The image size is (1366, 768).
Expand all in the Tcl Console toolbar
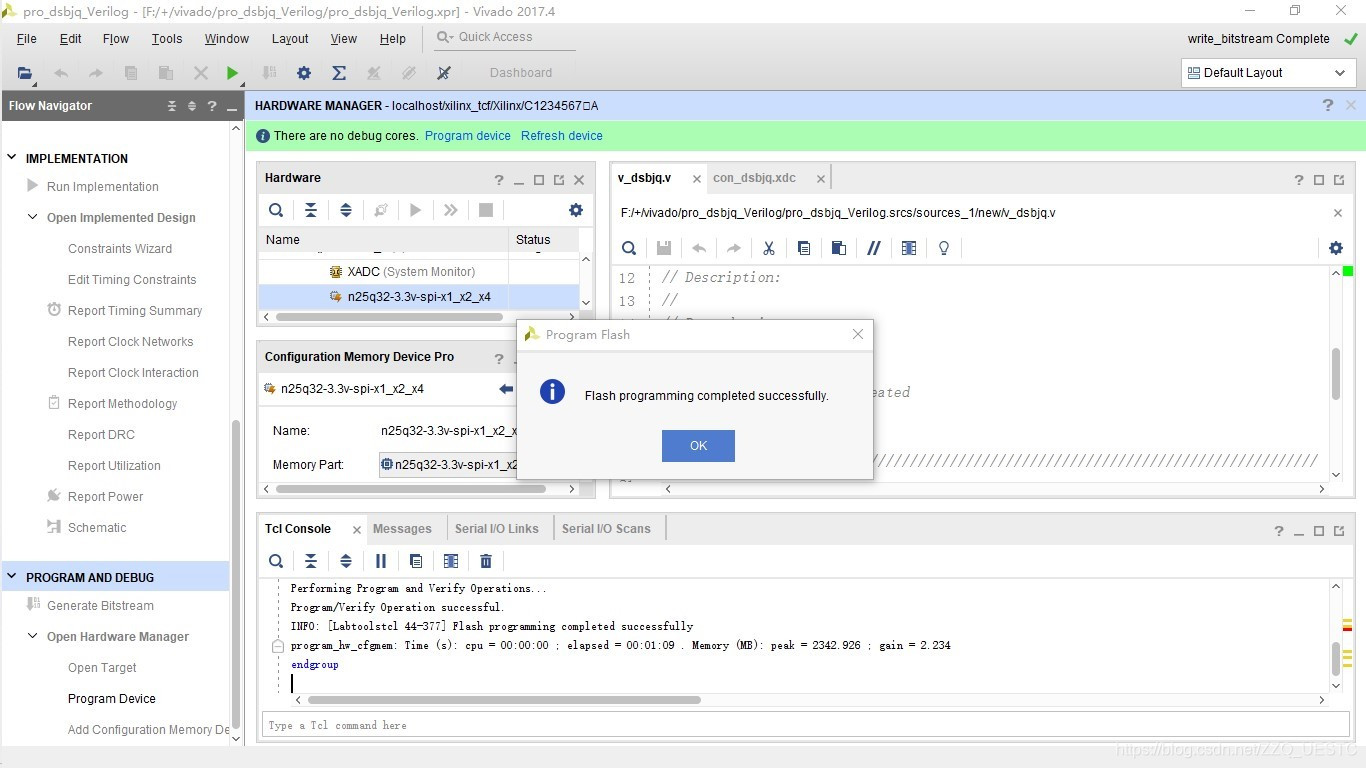tap(346, 561)
